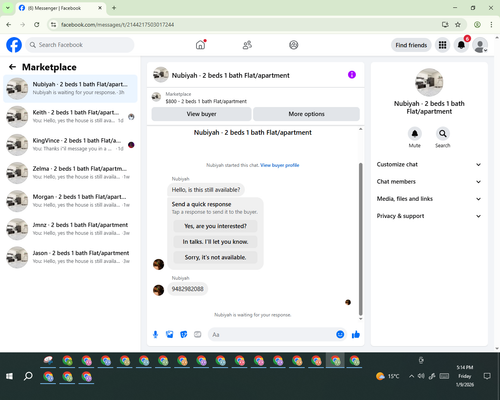Send a thumbs-up like

click(x=356, y=334)
